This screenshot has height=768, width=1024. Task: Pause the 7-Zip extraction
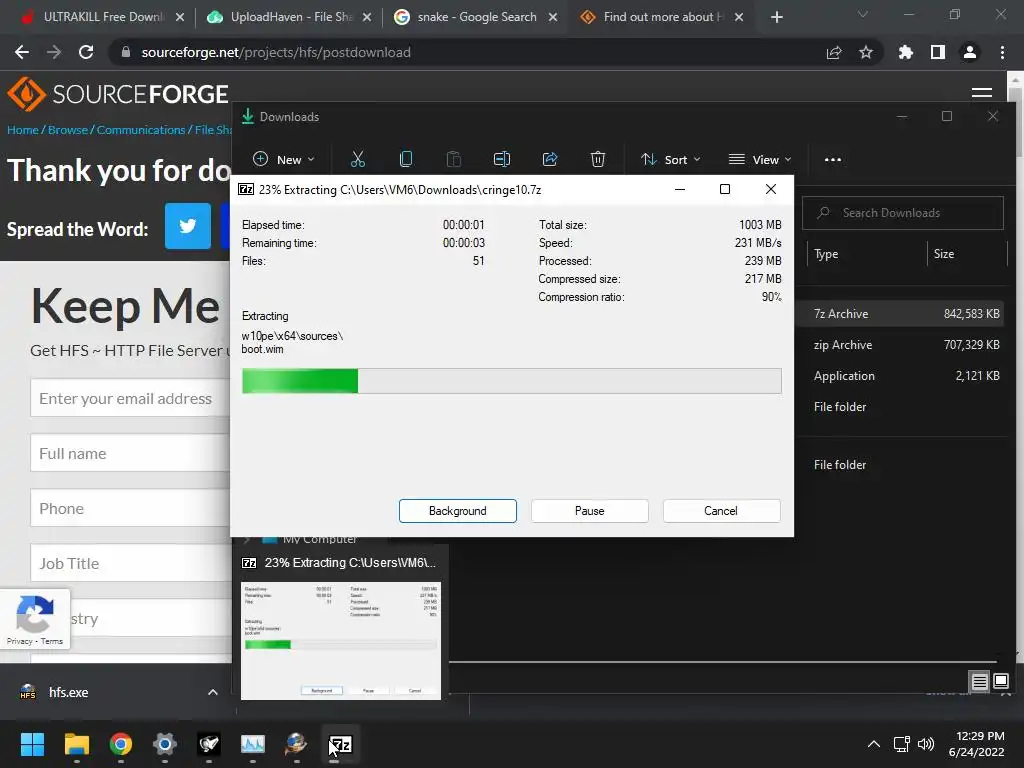[x=590, y=511]
